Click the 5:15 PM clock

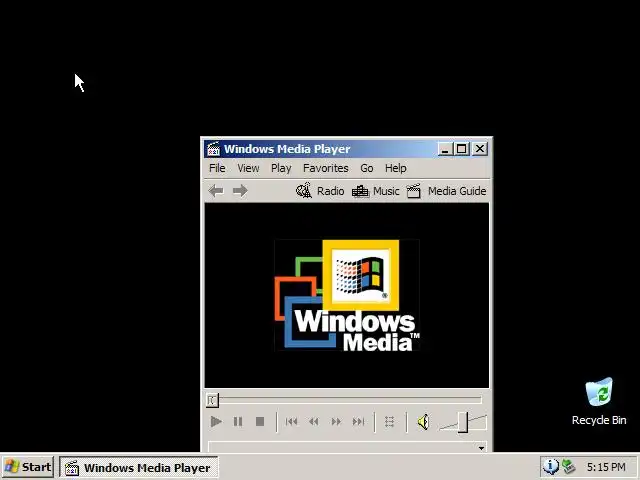[606, 467]
